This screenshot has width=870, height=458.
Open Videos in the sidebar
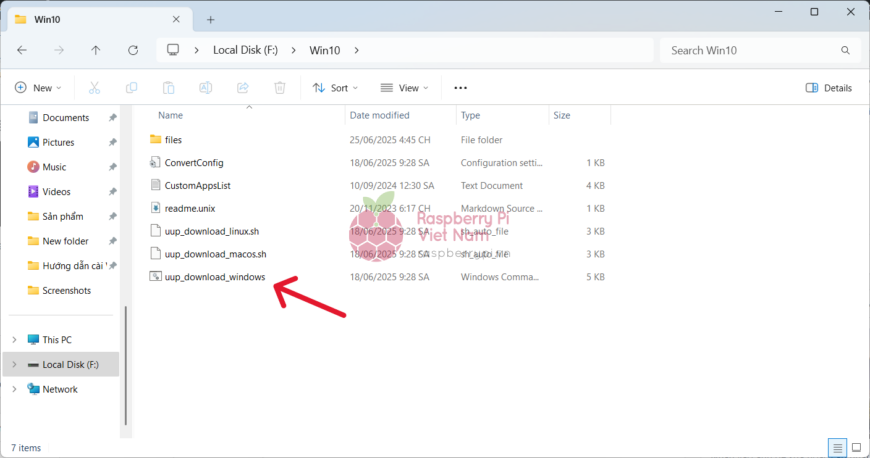click(x=56, y=192)
